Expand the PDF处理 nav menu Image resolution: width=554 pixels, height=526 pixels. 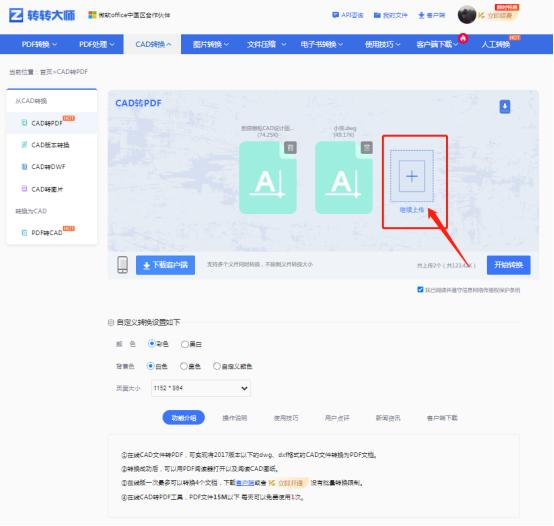[x=97, y=44]
